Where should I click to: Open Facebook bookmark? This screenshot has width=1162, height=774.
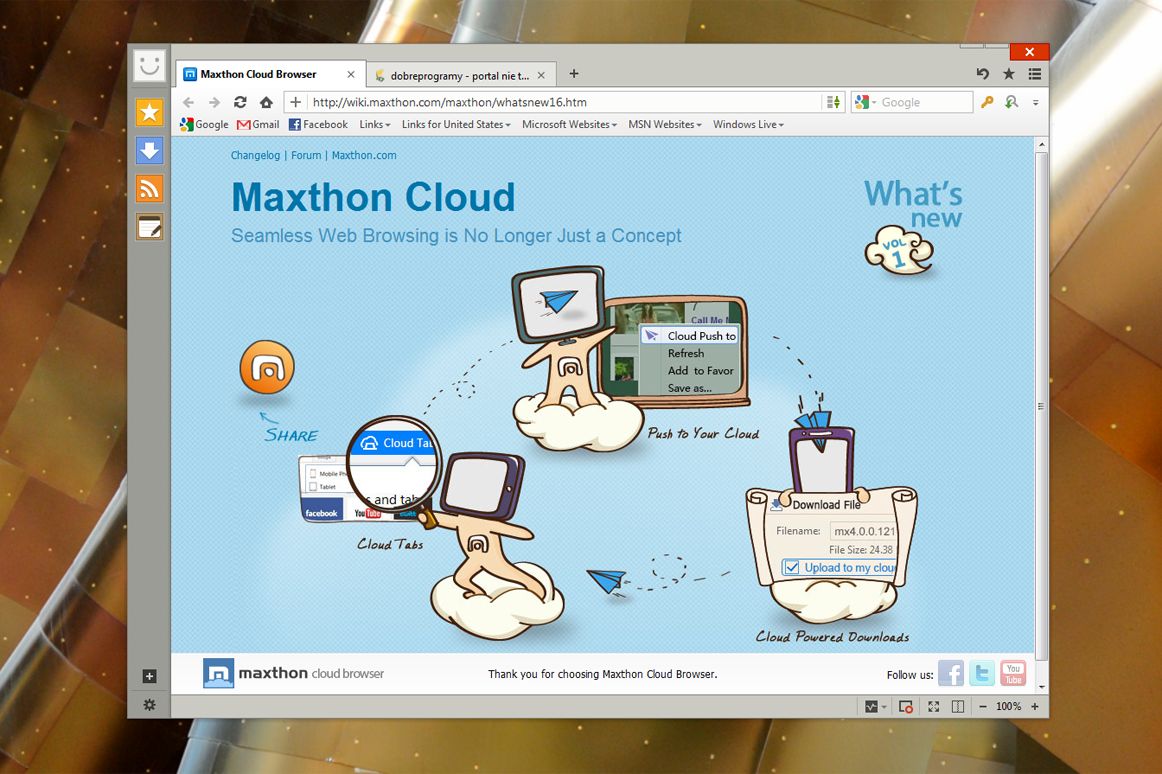click(x=318, y=125)
